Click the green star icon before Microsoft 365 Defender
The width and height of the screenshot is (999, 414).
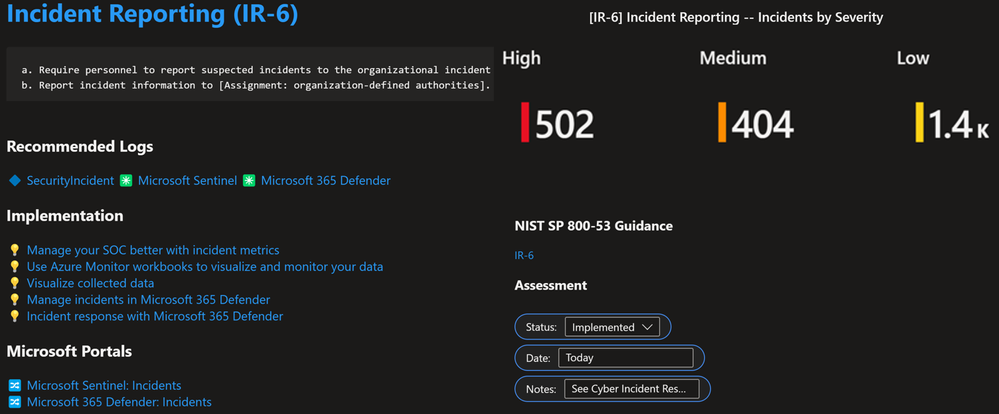pyautogui.click(x=249, y=181)
